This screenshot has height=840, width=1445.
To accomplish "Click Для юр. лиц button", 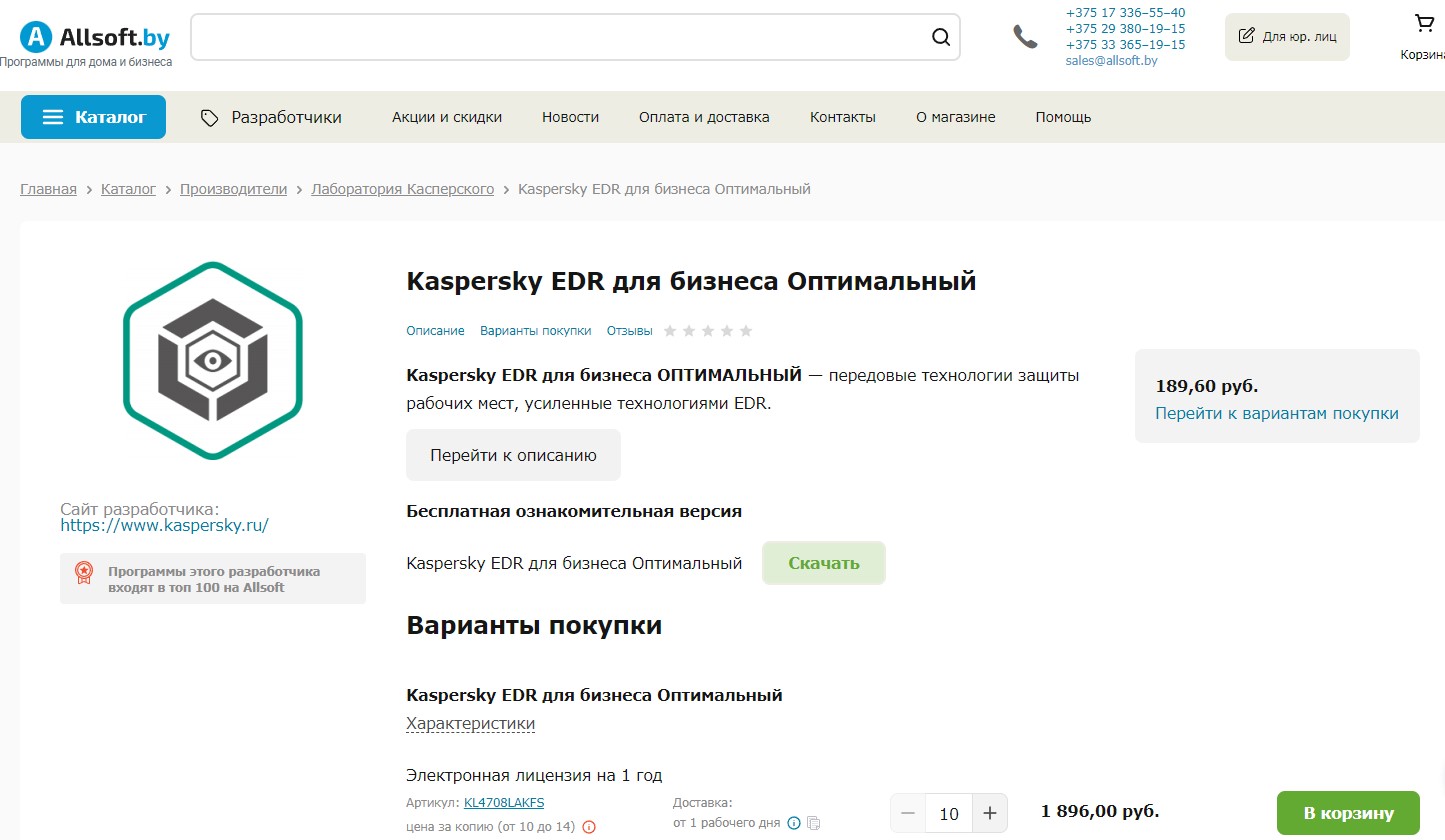I will [x=1287, y=37].
